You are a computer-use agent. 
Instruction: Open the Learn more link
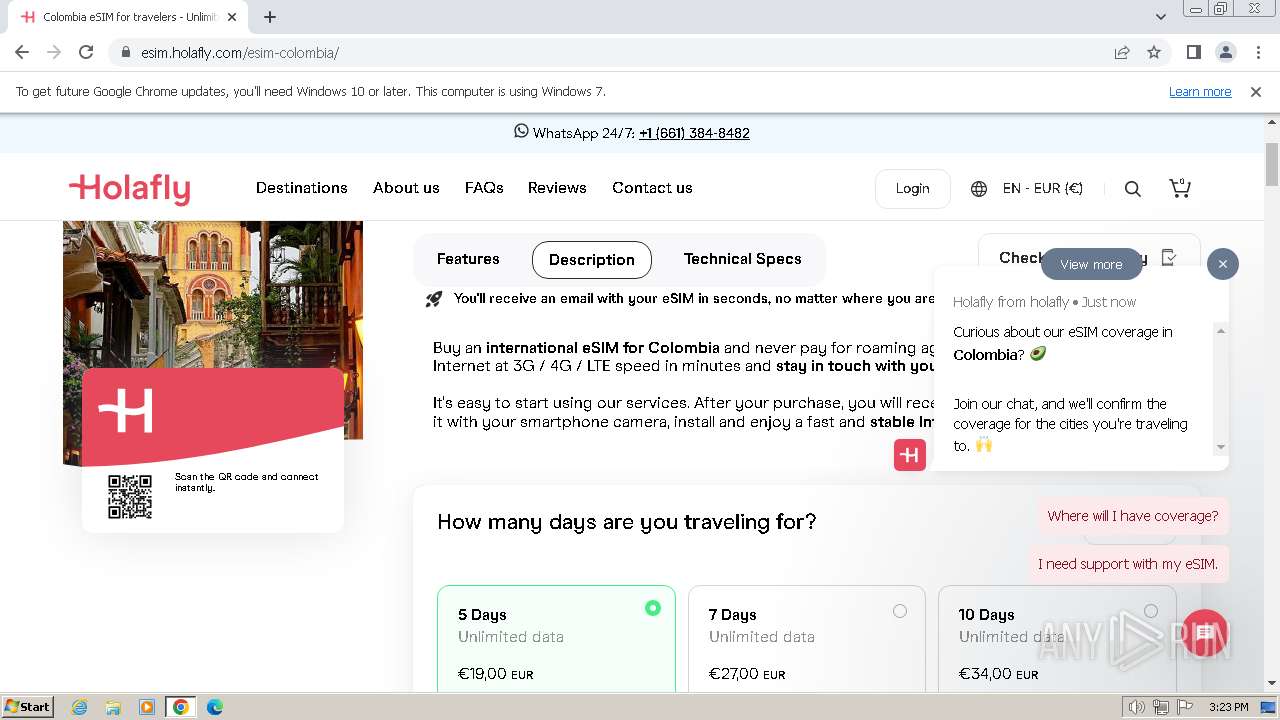pos(1200,91)
